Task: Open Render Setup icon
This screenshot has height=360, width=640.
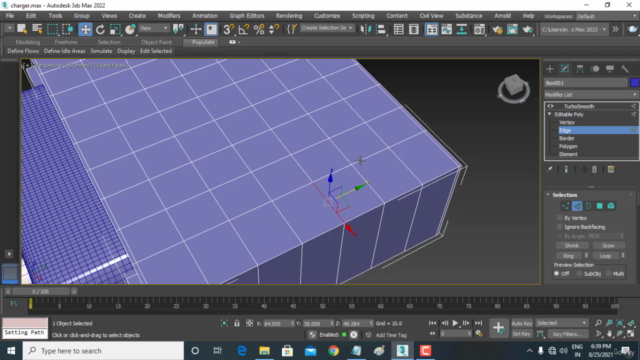Action: click(x=497, y=29)
